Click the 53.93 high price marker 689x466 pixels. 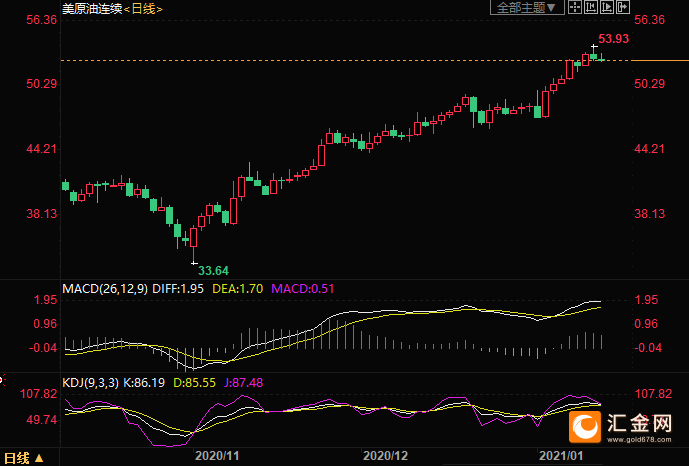tap(613, 39)
